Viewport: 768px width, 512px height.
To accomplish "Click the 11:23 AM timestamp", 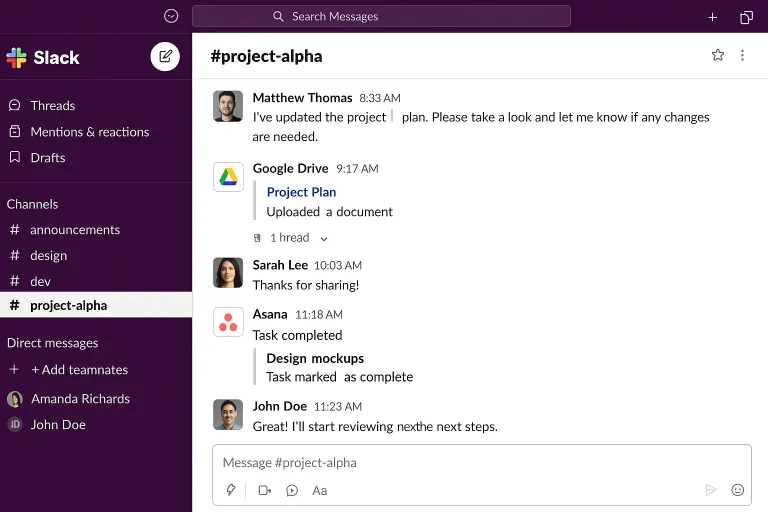I will coord(337,407).
